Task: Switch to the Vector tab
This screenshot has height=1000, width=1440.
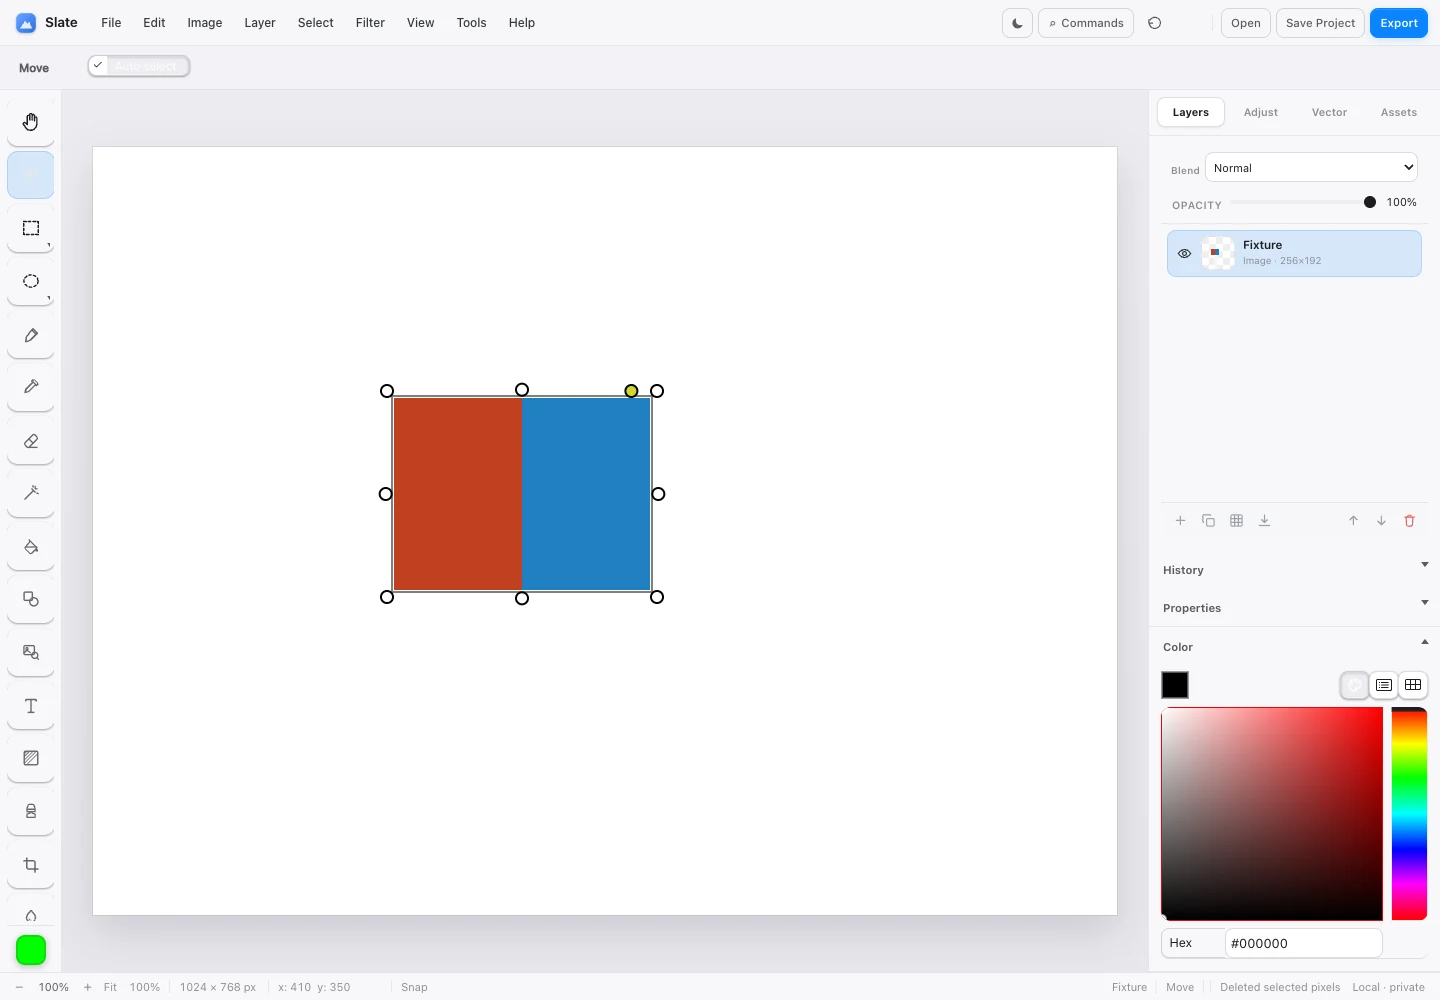Action: [x=1329, y=112]
